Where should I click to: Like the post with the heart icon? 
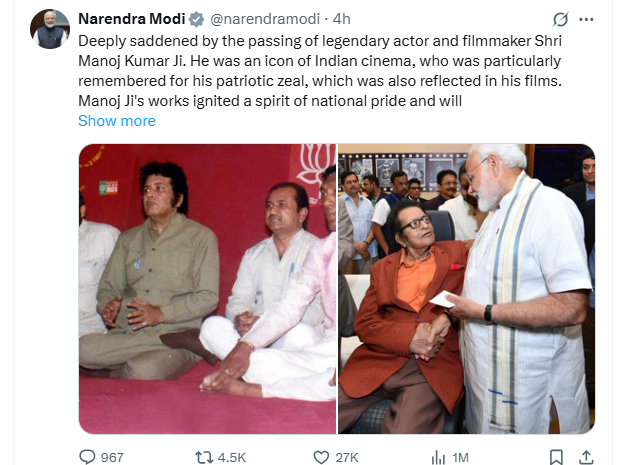pos(321,457)
